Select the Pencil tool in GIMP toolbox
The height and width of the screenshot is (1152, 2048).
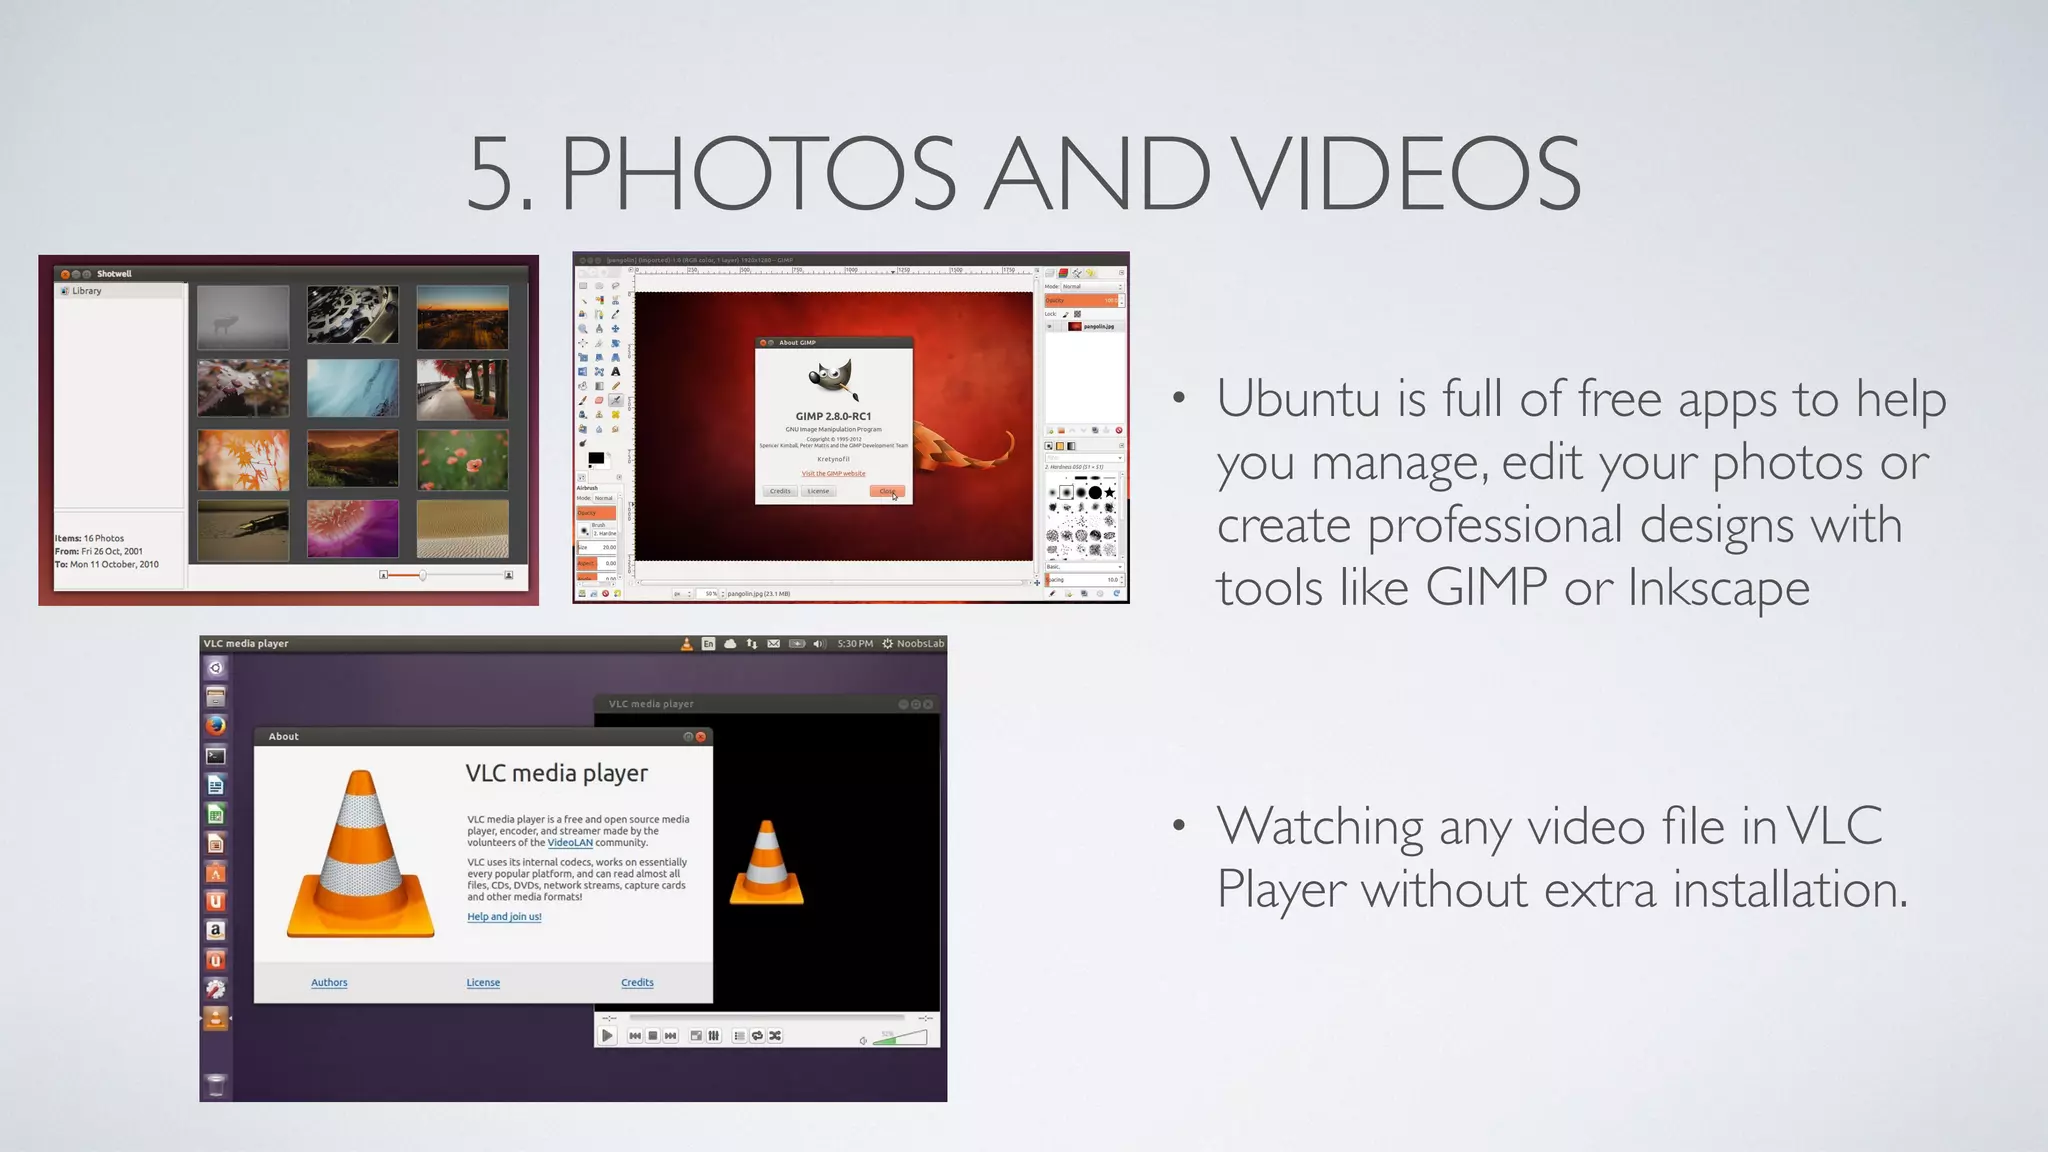[x=616, y=386]
